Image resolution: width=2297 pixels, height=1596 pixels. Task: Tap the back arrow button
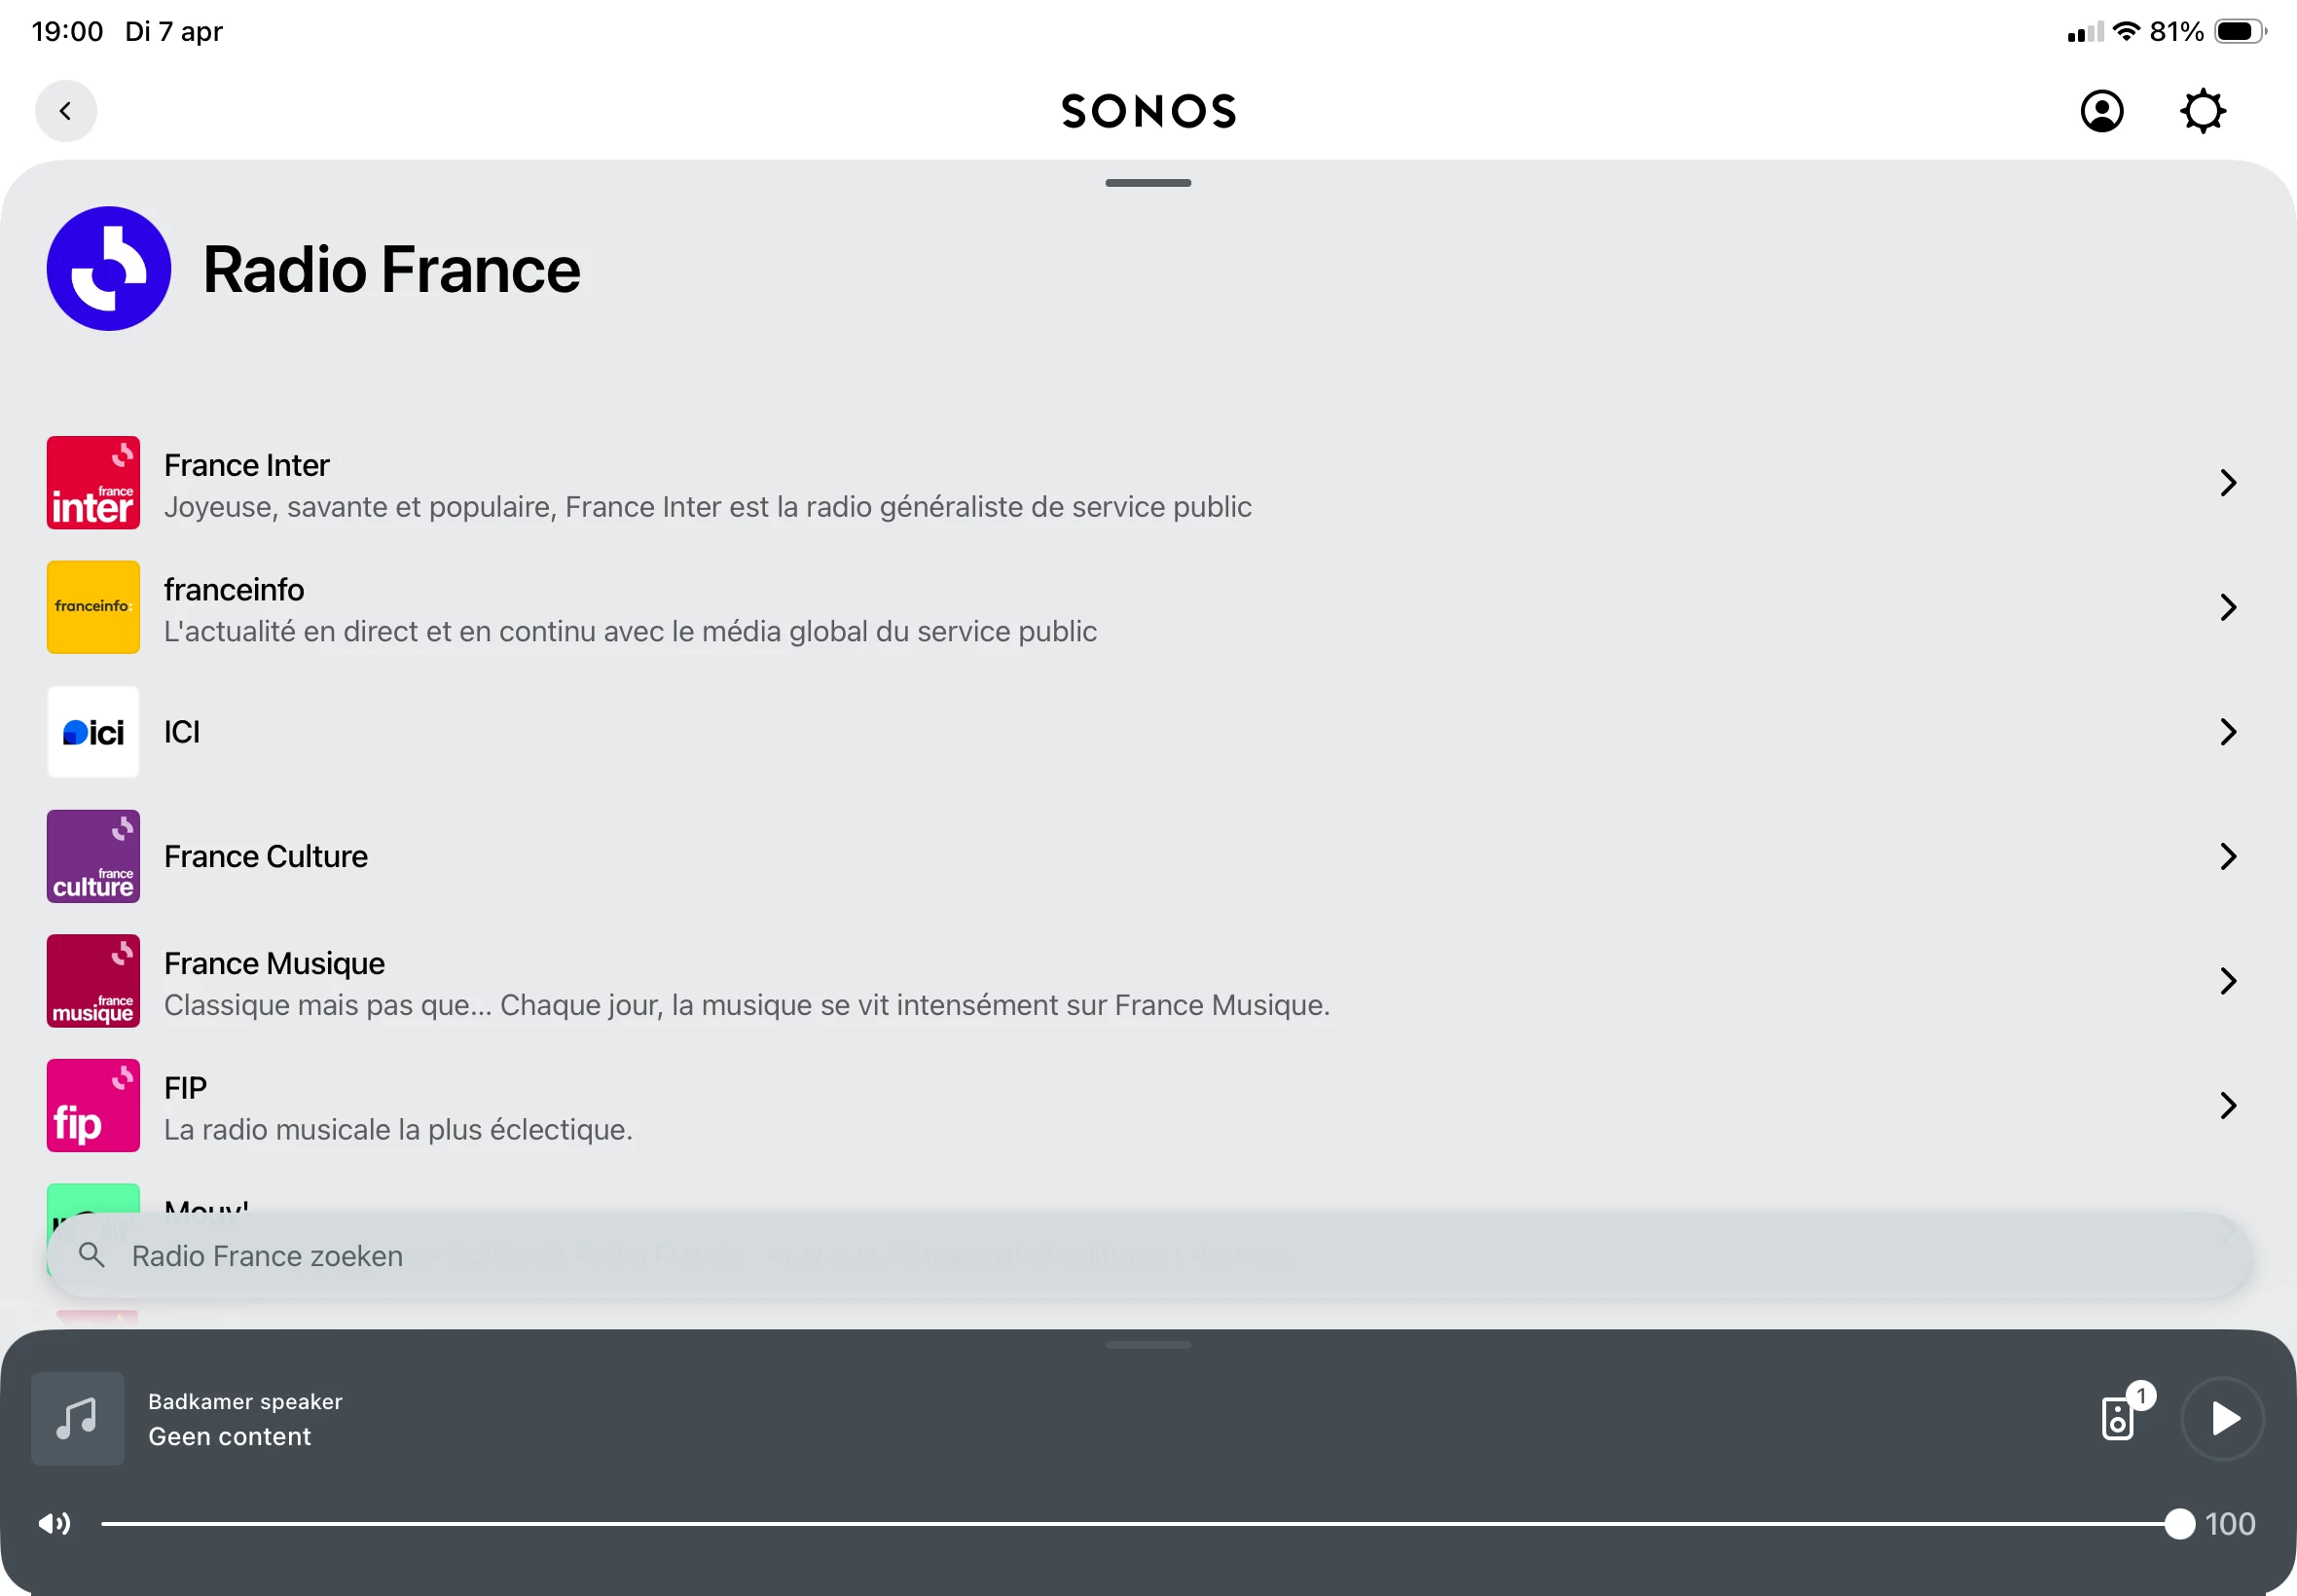pyautogui.click(x=66, y=111)
